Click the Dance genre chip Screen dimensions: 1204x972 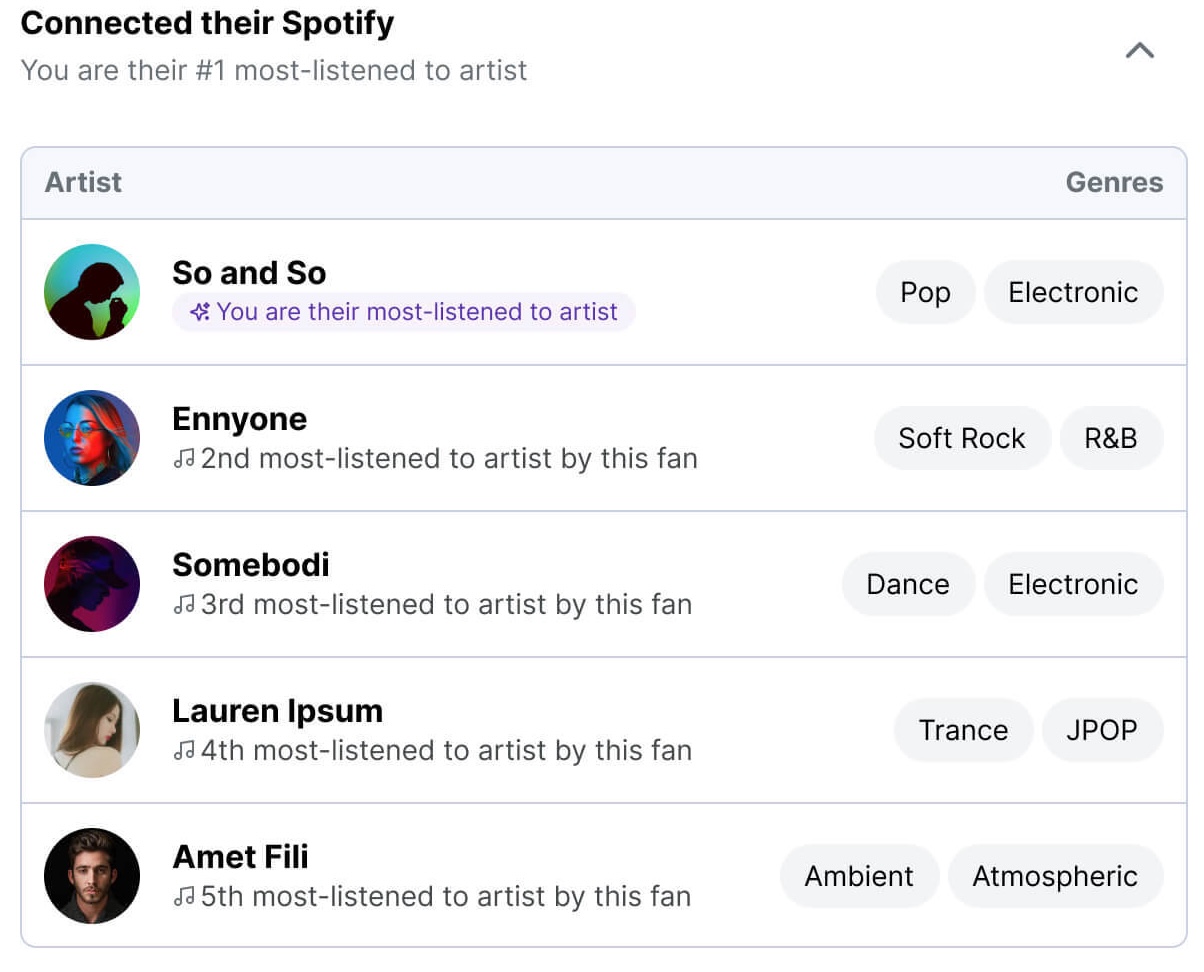[x=908, y=584]
